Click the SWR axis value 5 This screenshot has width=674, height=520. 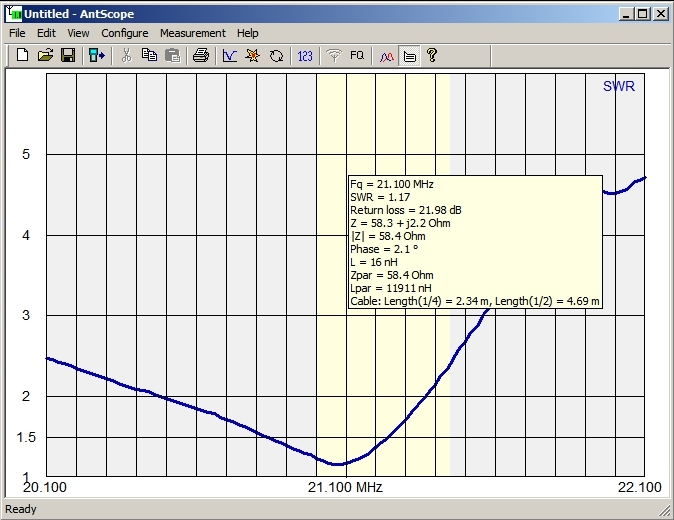[x=26, y=154]
